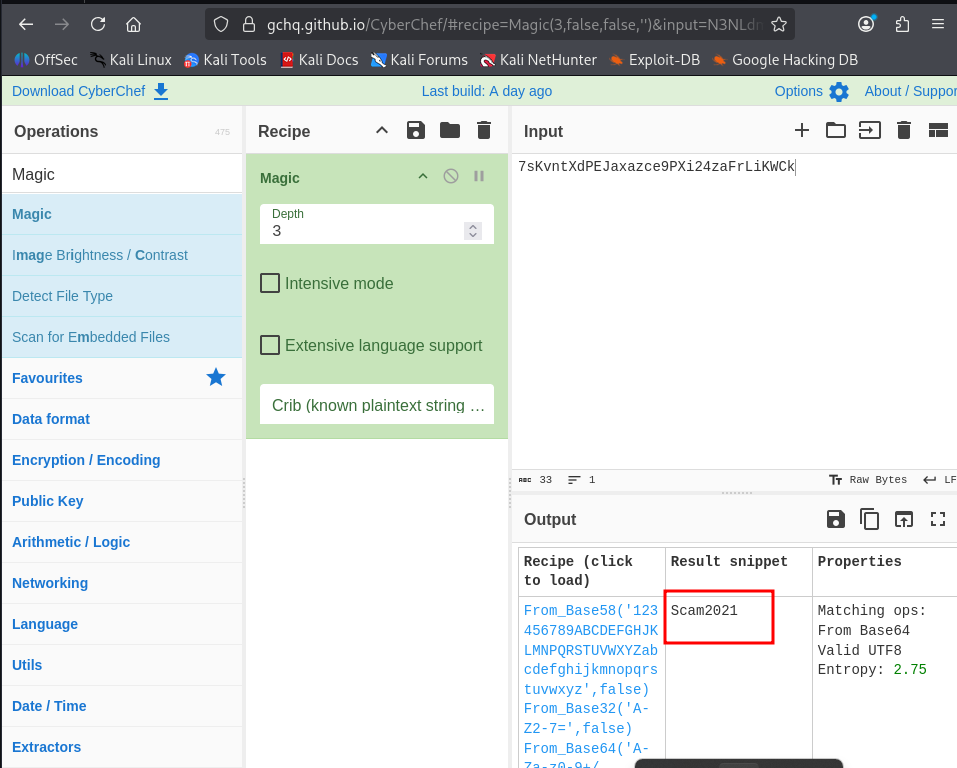Save output to file
The image size is (957, 768).
835,519
